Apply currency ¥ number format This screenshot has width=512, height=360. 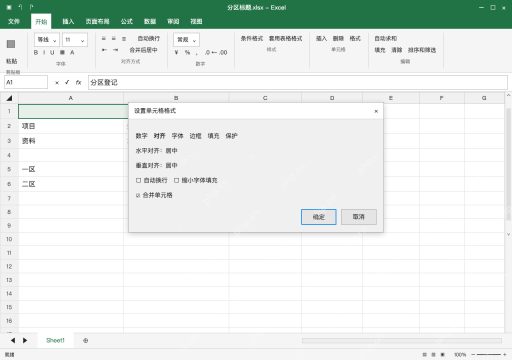[176, 52]
